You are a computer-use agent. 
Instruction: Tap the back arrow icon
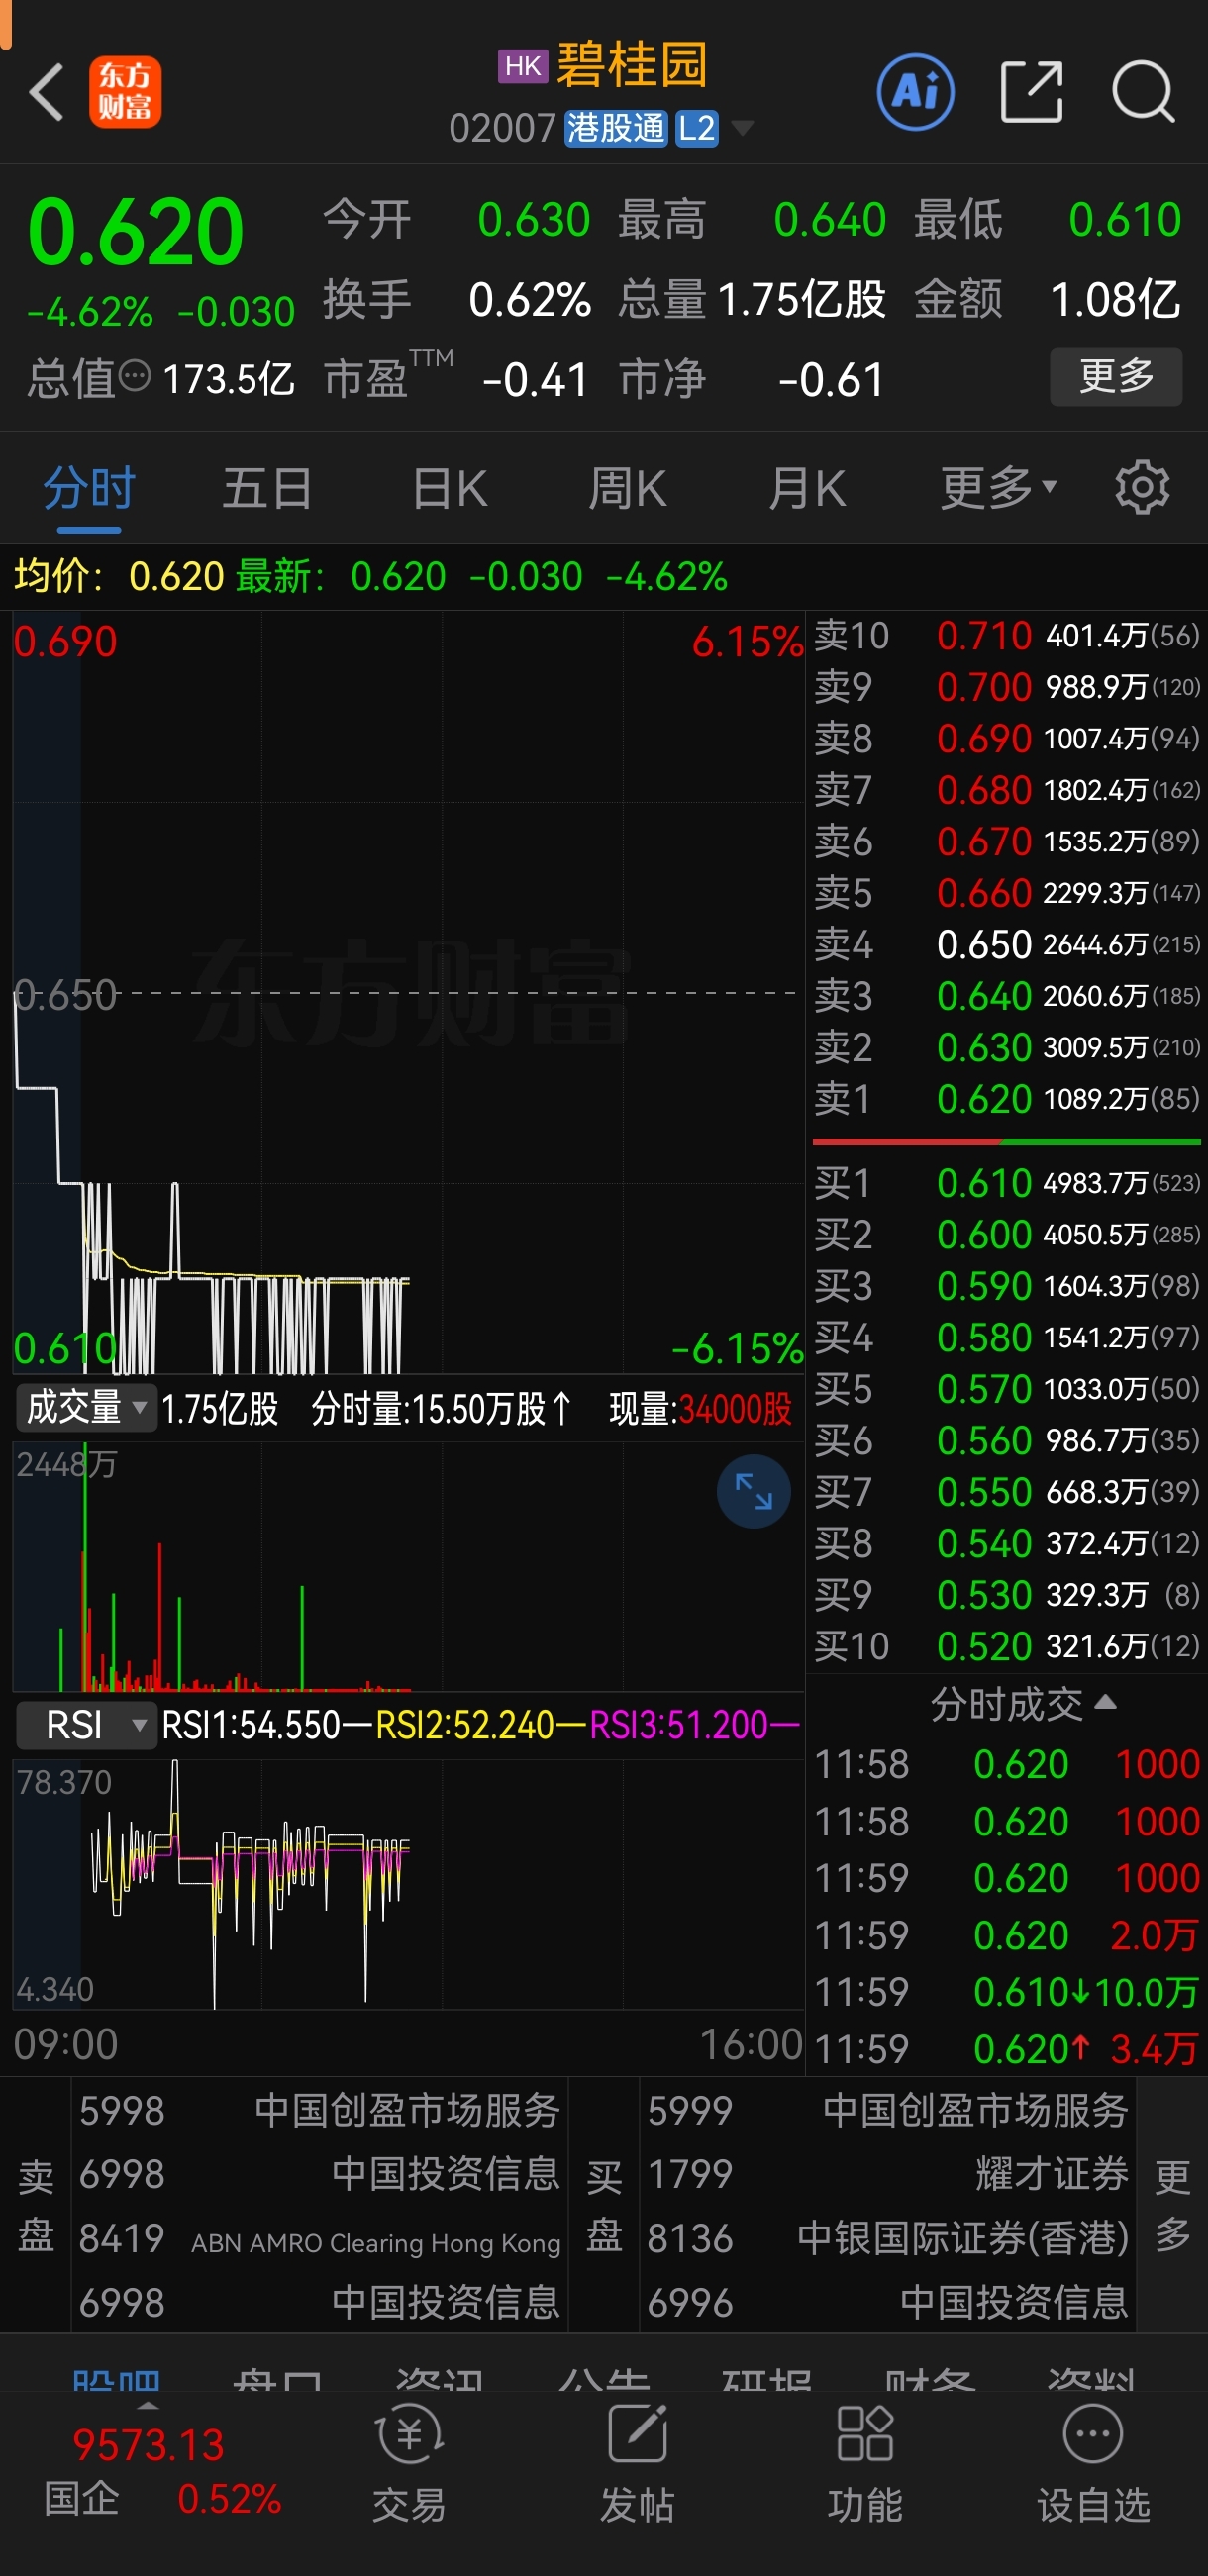point(46,92)
